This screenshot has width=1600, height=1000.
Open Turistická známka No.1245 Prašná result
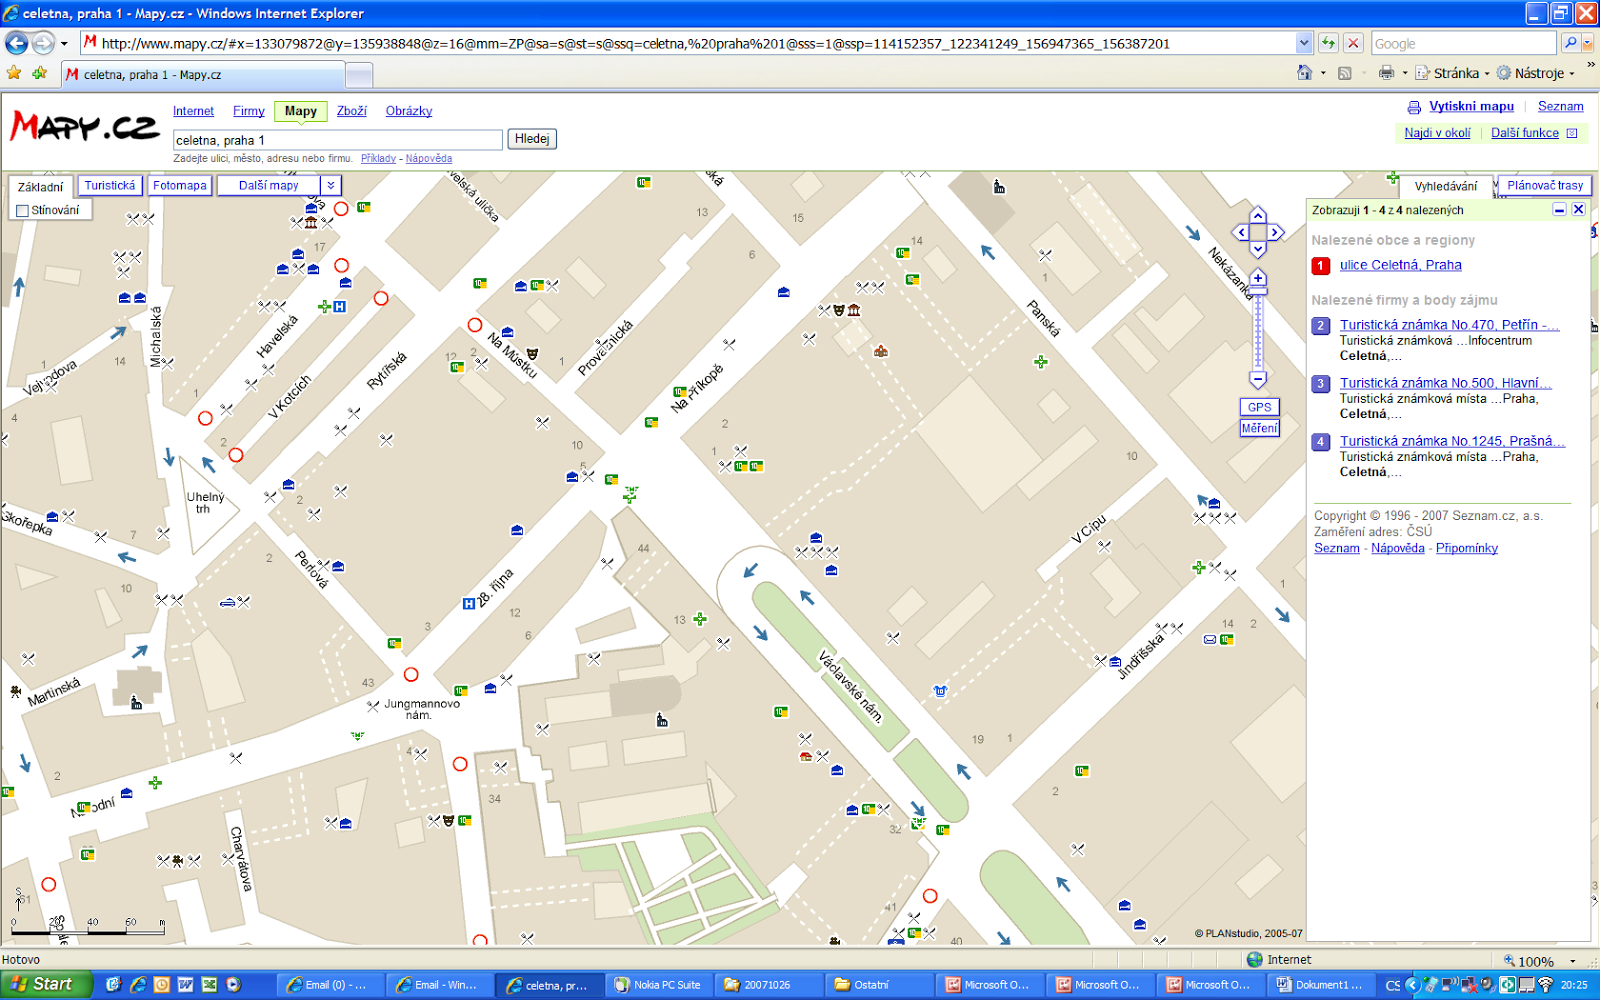1452,441
